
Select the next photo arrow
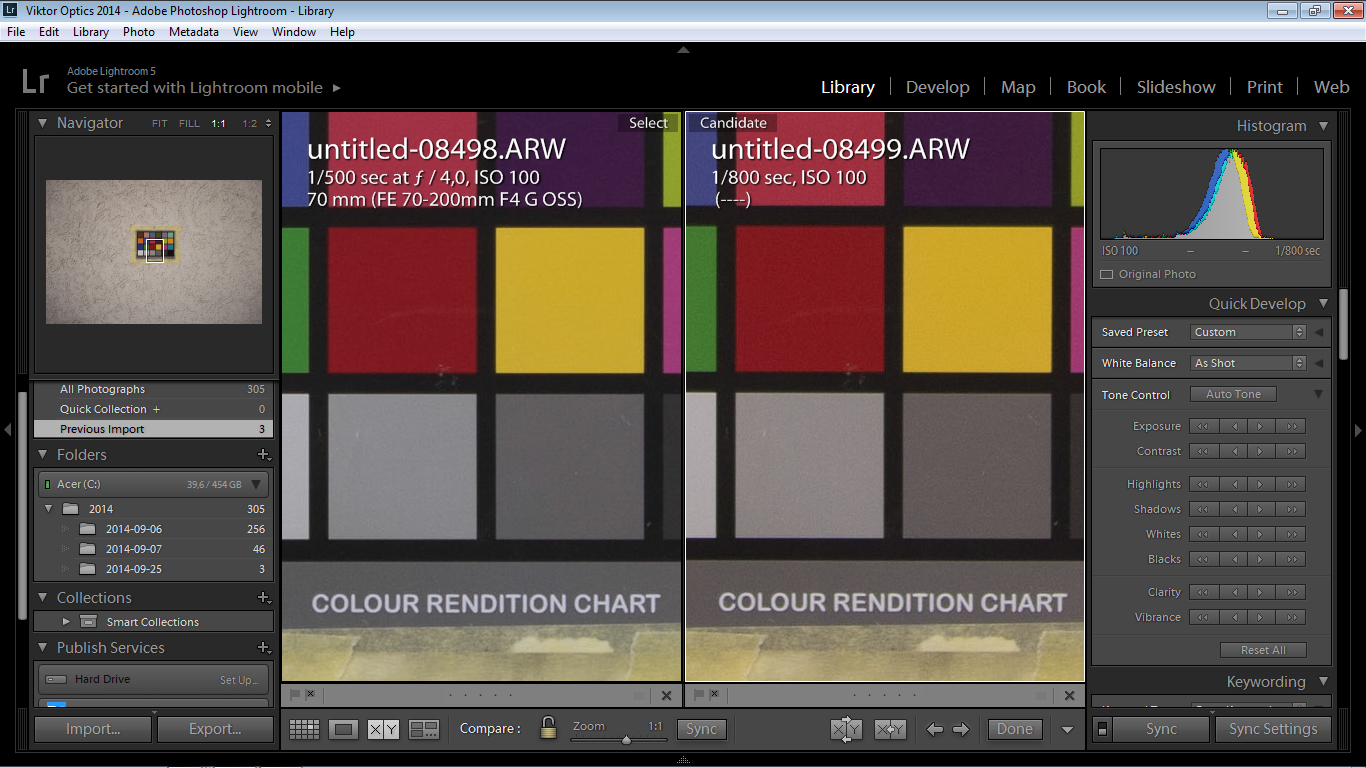[961, 730]
